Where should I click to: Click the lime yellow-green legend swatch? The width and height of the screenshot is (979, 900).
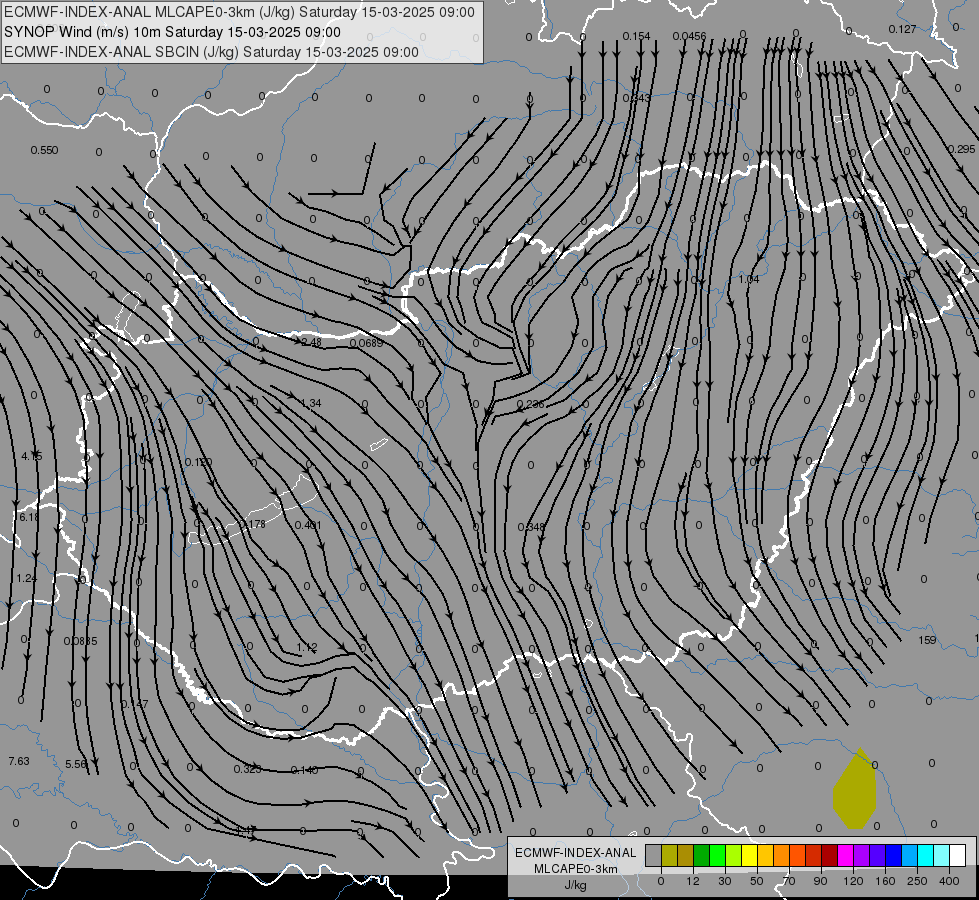[x=734, y=856]
